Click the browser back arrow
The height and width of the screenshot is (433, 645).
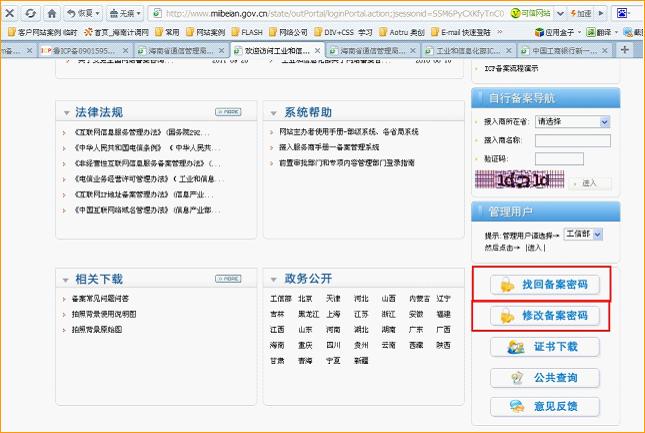click(x=10, y=14)
